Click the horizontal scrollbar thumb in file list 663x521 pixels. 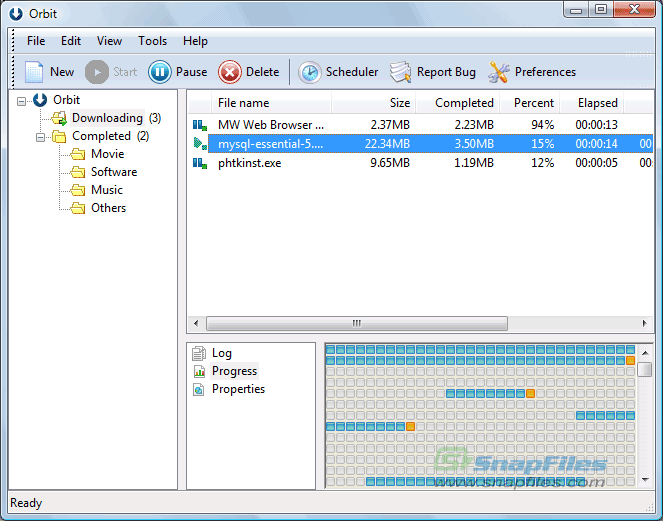[x=357, y=324]
